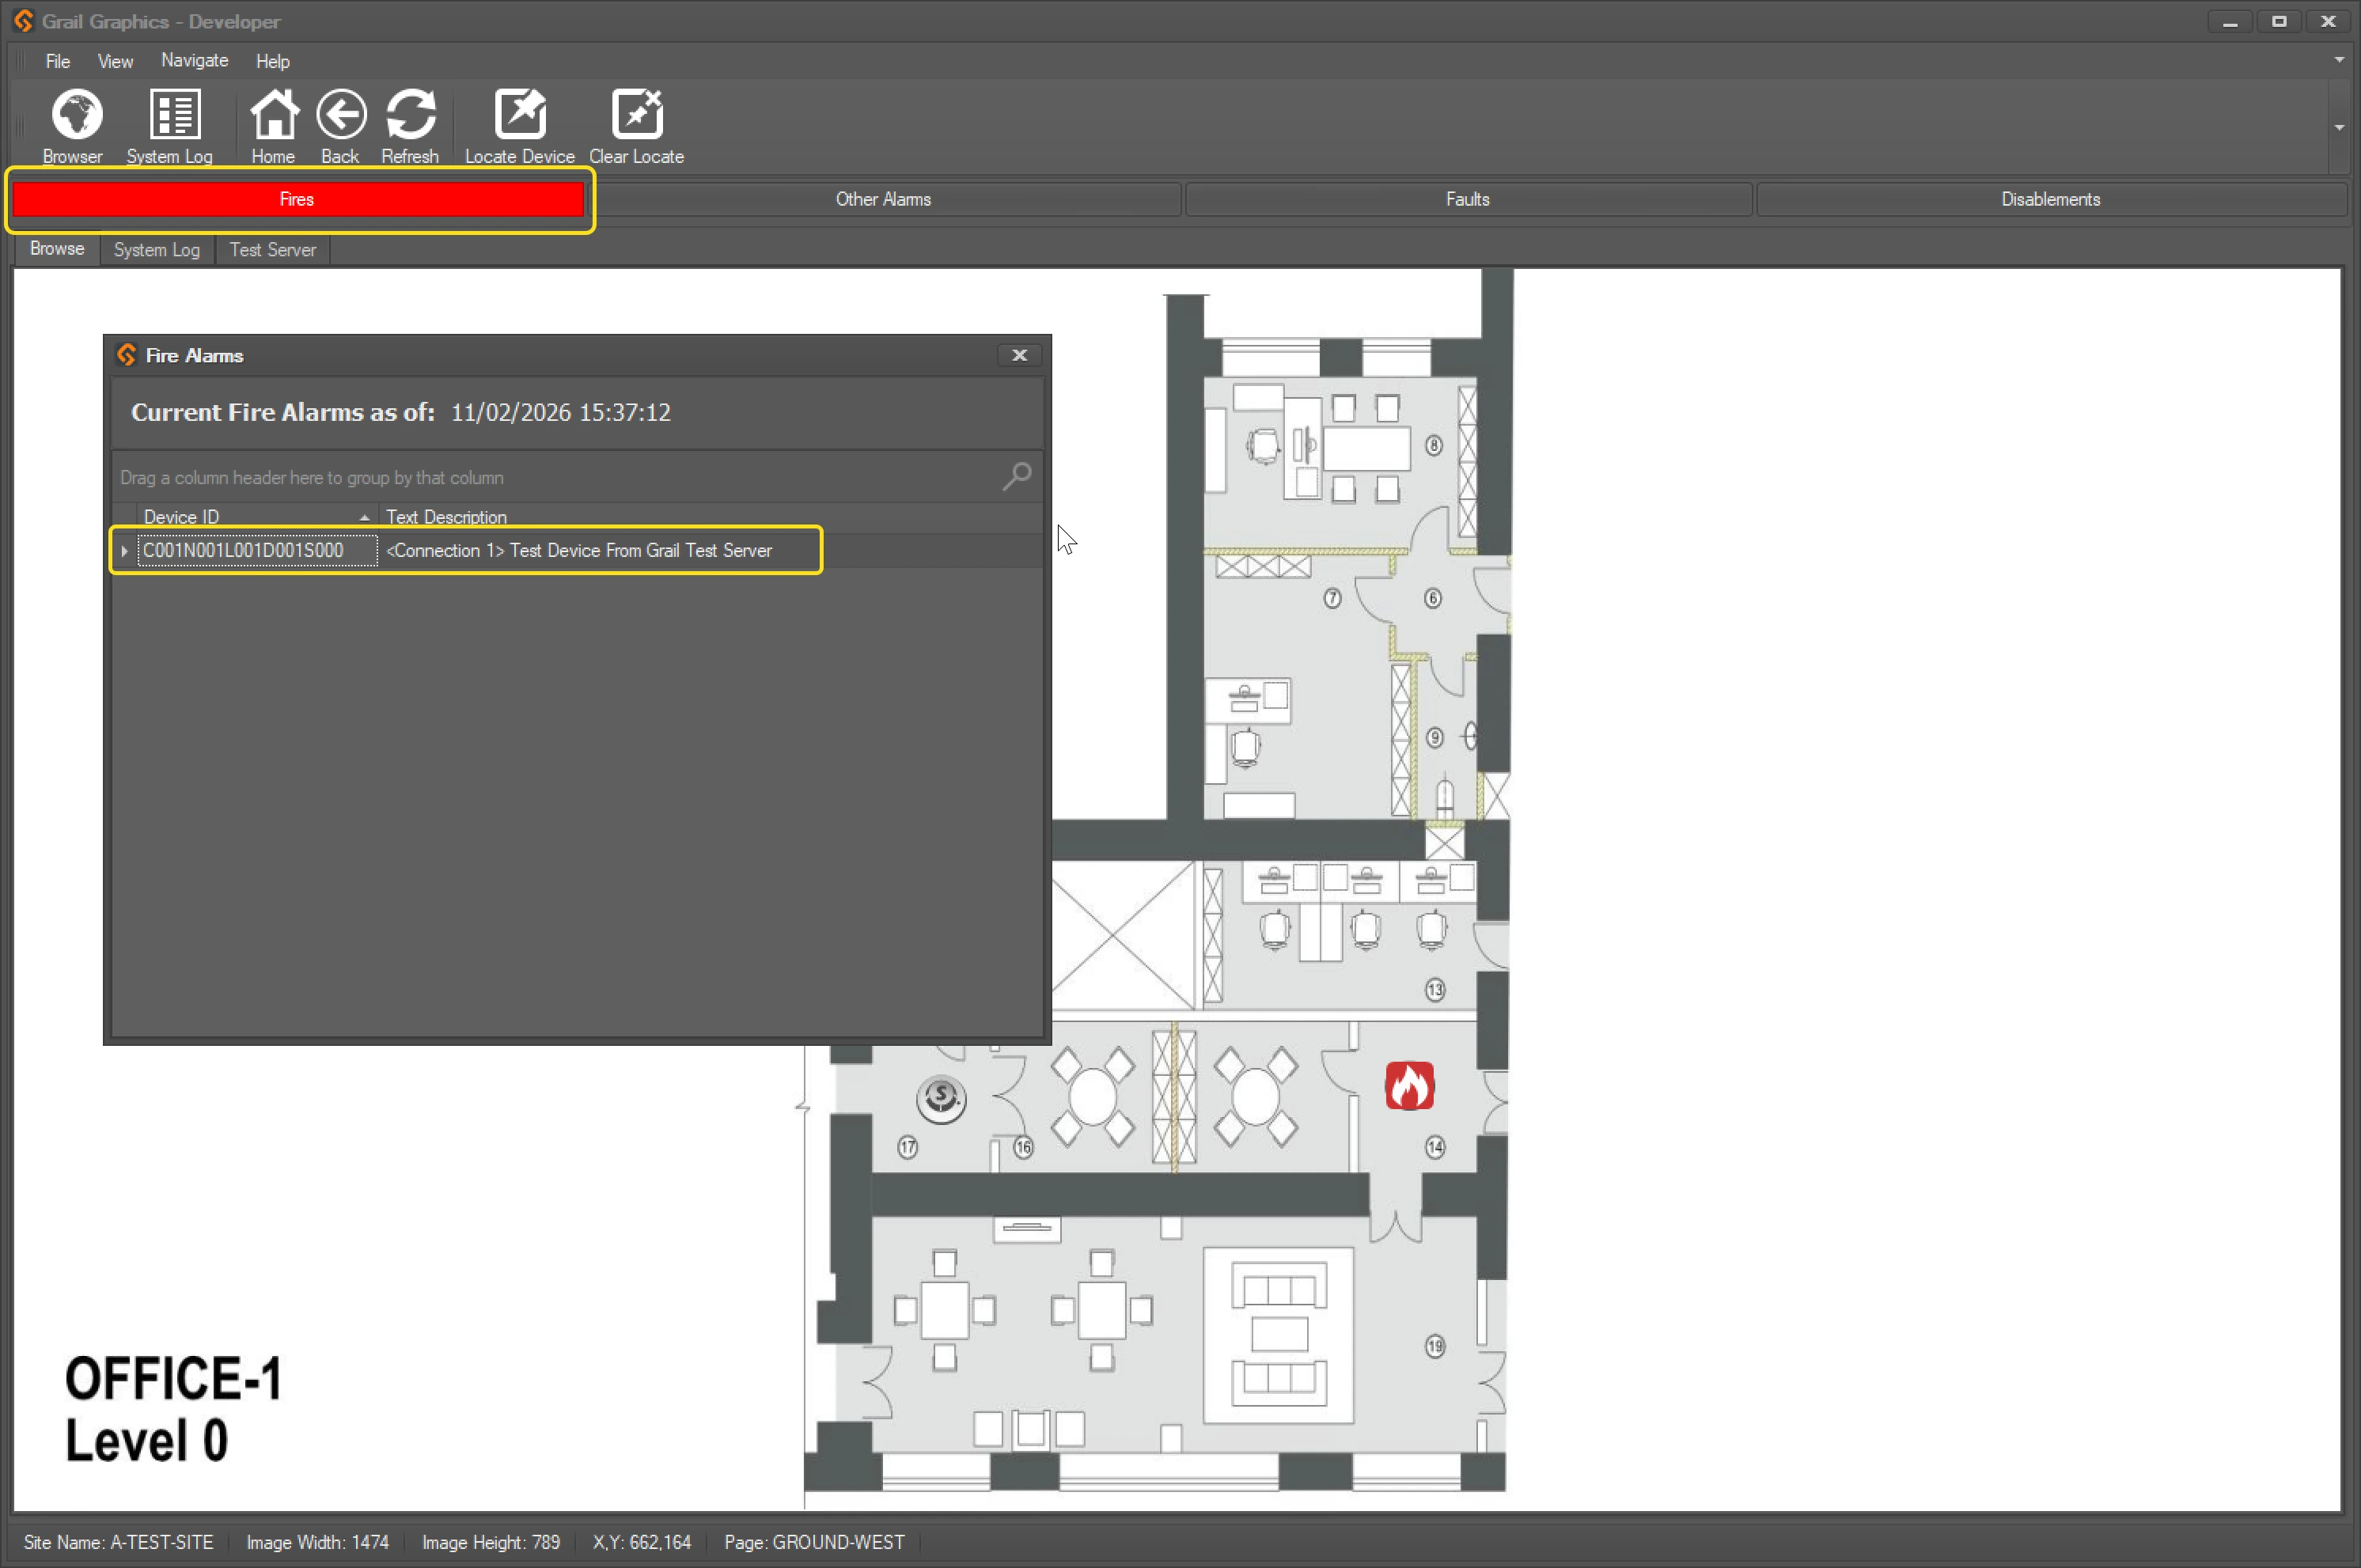This screenshot has height=1568, width=2361.
Task: Refresh the current page
Action: click(410, 126)
